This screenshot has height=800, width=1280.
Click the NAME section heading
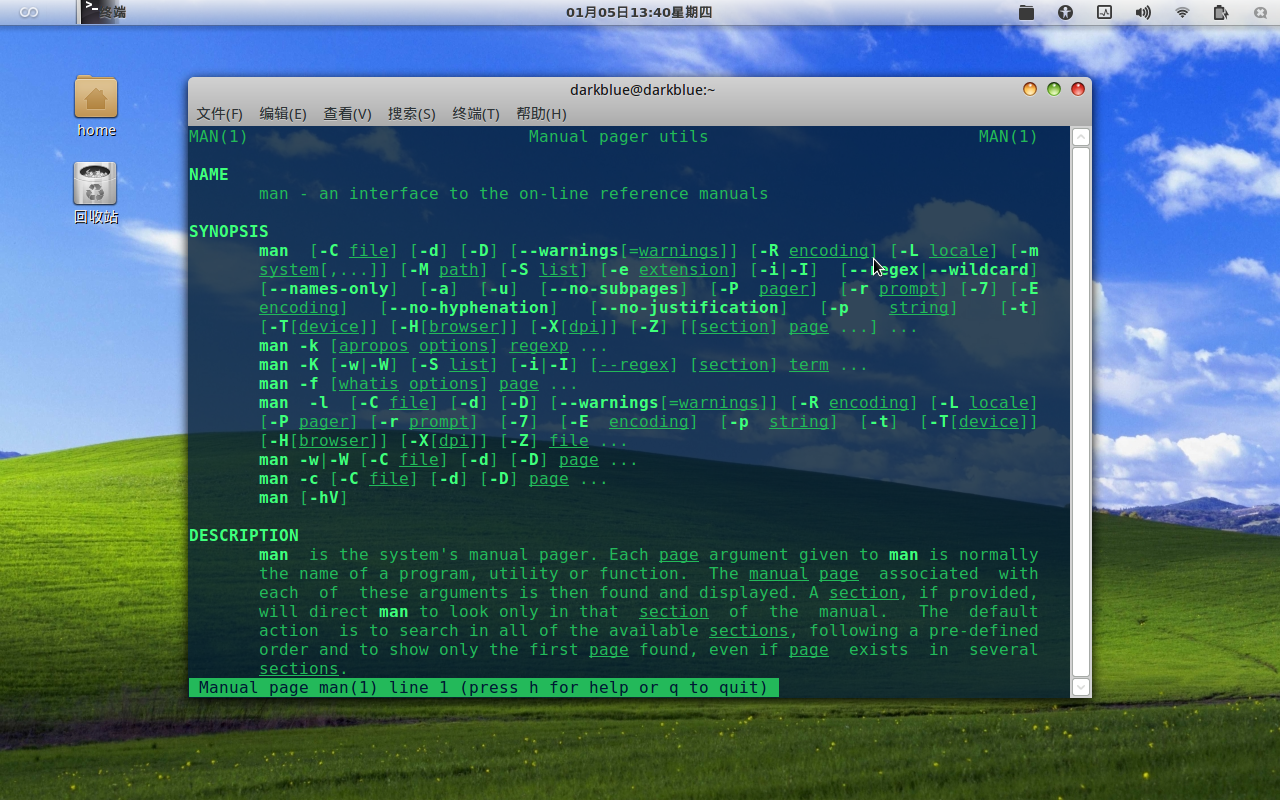tap(209, 175)
